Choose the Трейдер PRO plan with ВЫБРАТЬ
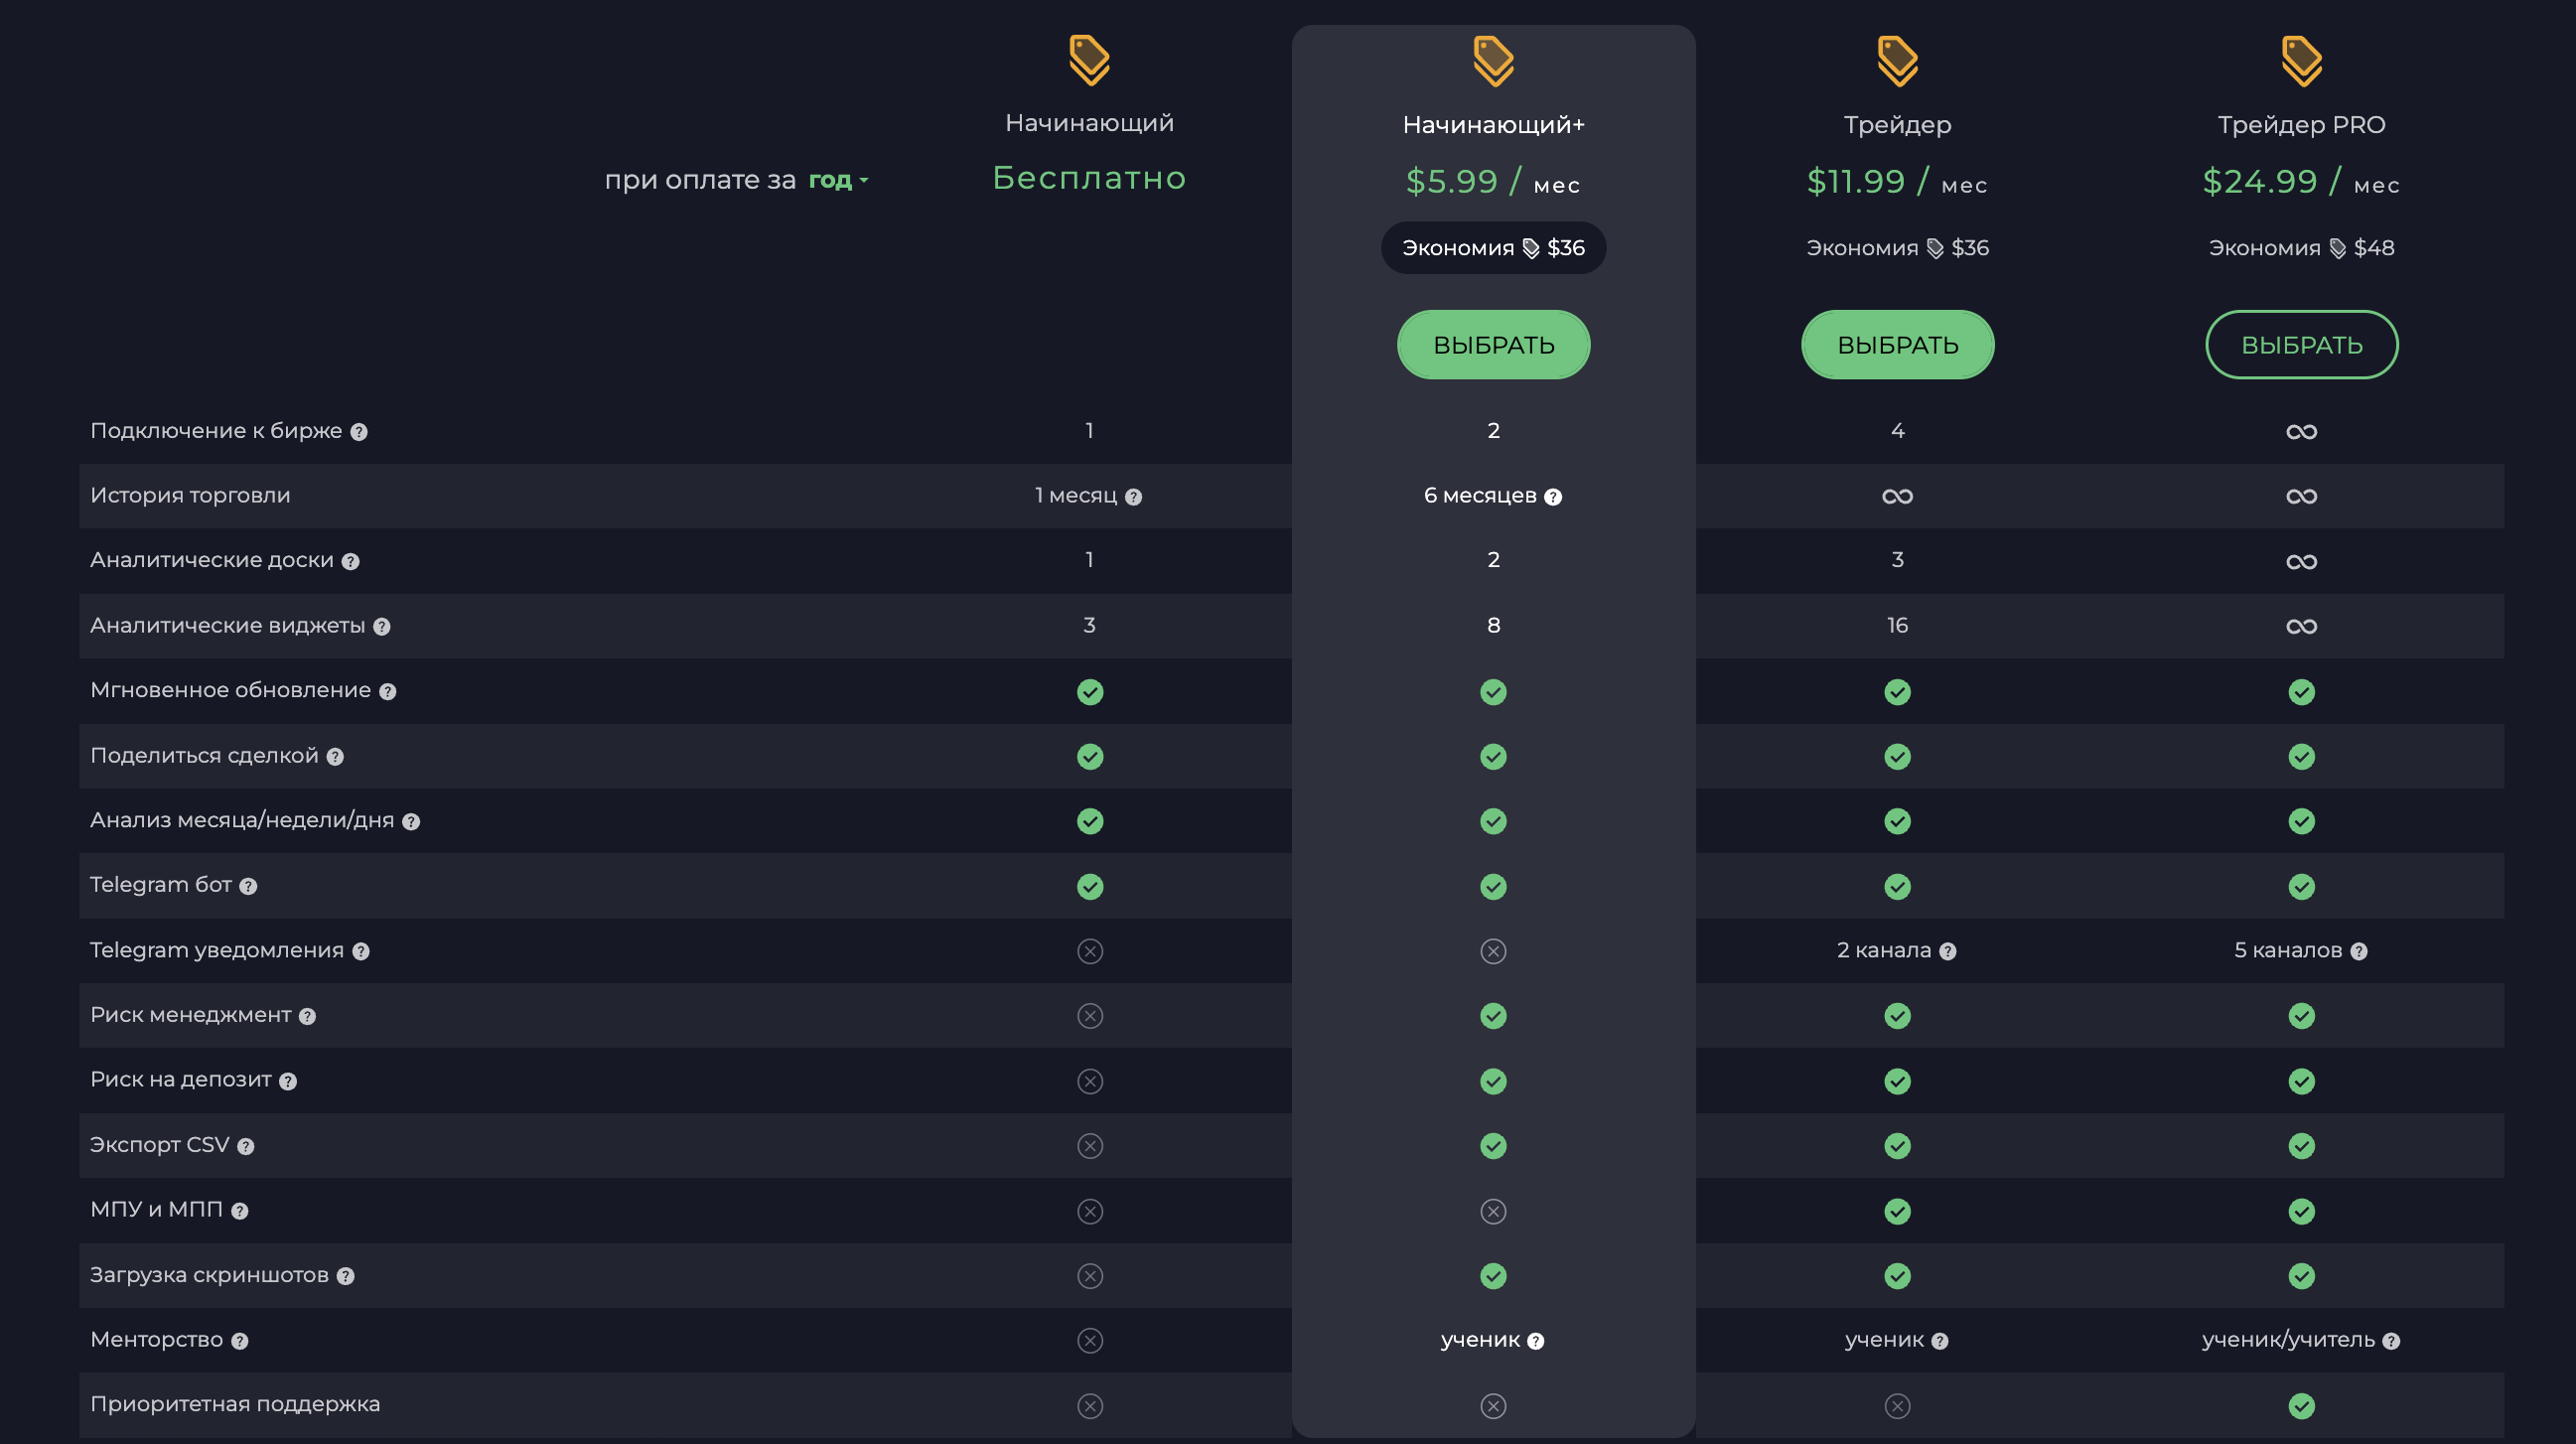 coord(2301,345)
